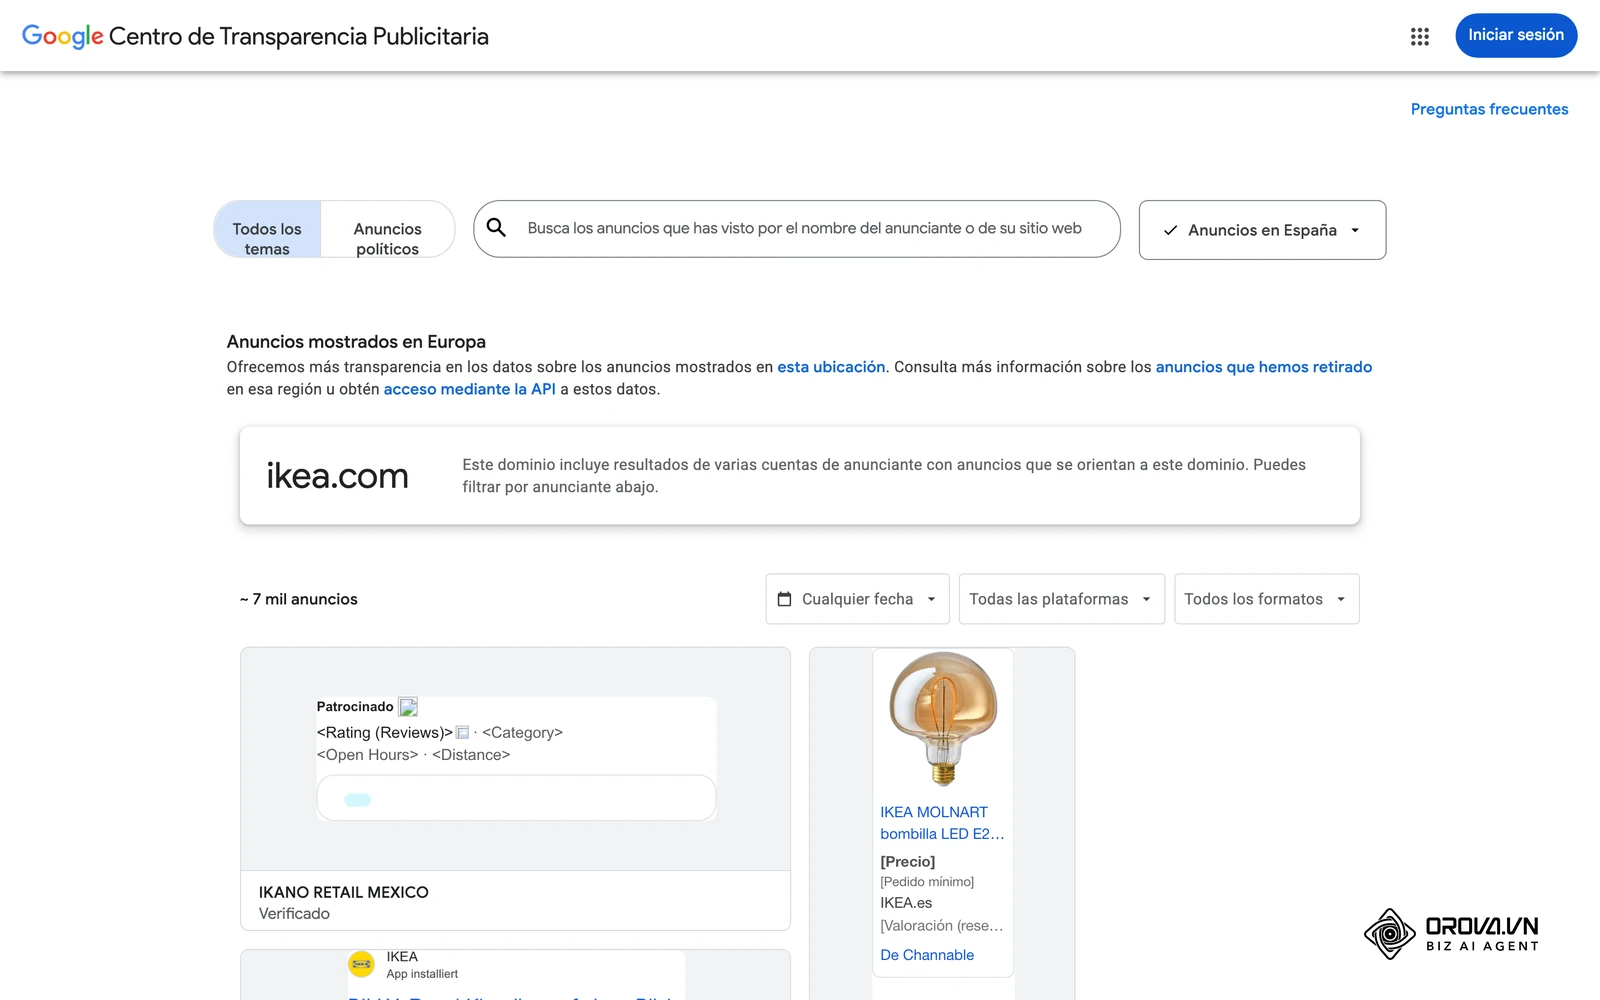Click the De Channable link
This screenshot has height=1000, width=1600.
927,955
